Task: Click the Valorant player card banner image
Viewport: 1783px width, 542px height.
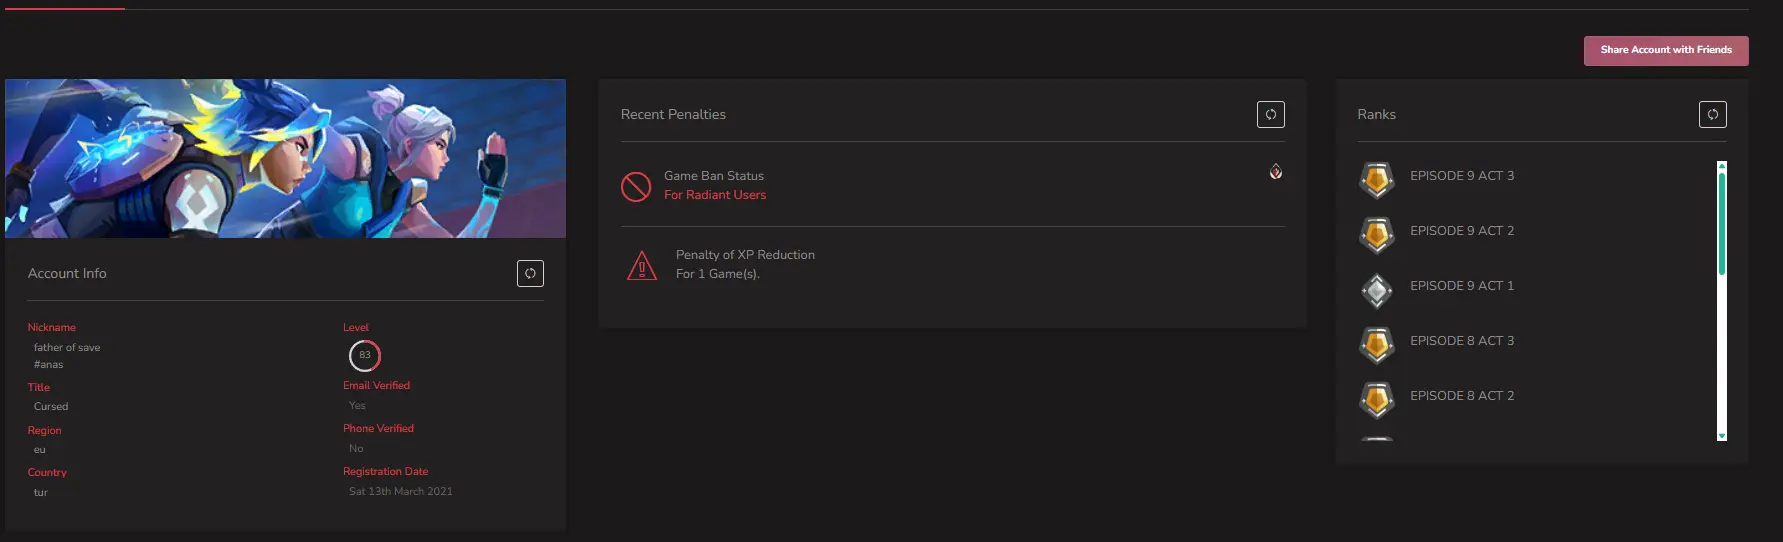Action: click(285, 158)
